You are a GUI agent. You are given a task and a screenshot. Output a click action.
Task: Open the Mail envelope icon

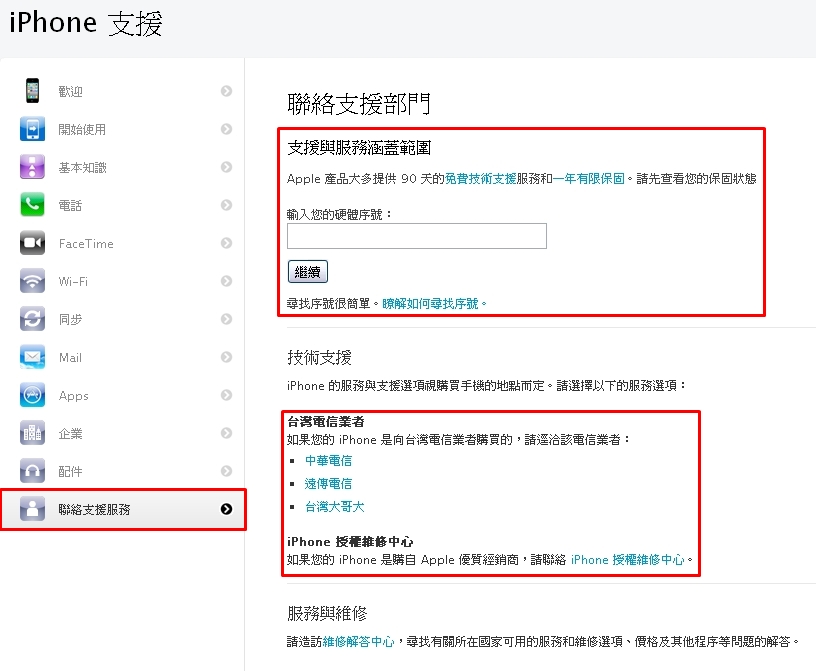click(32, 357)
